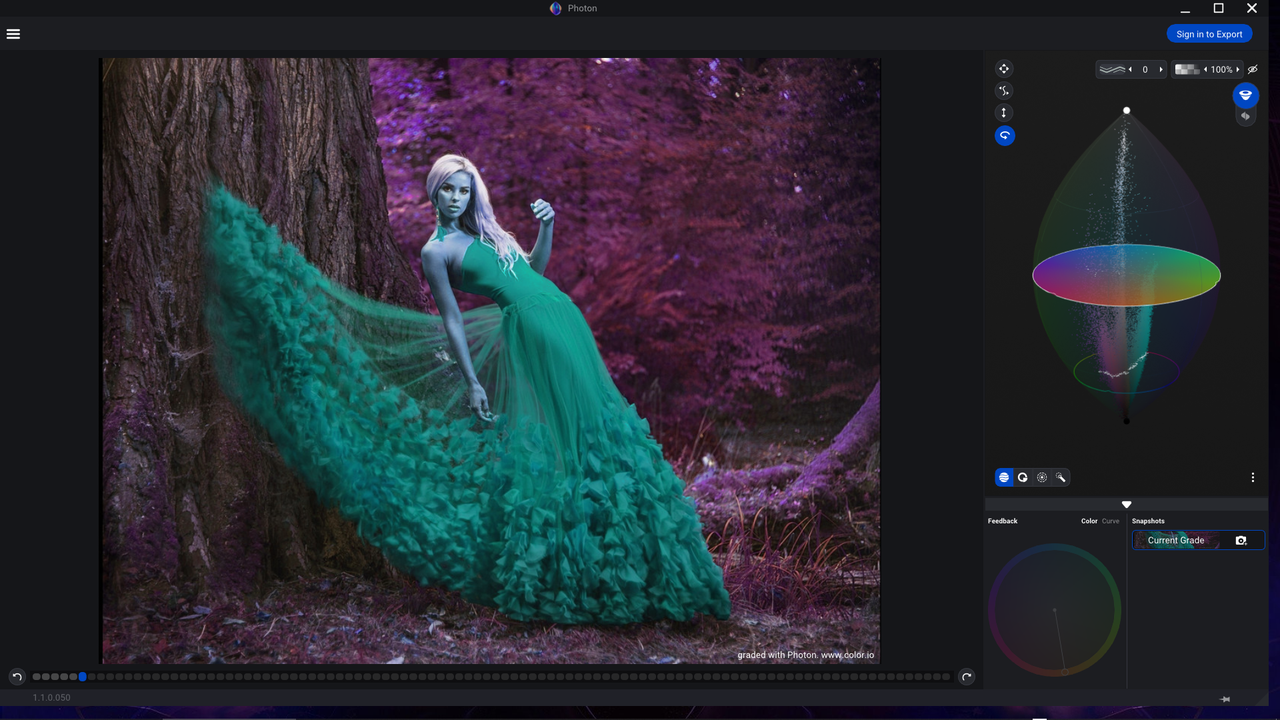Decrease the smoothing value with left arrow
Image resolution: width=1280 pixels, height=720 pixels.
(x=1130, y=70)
